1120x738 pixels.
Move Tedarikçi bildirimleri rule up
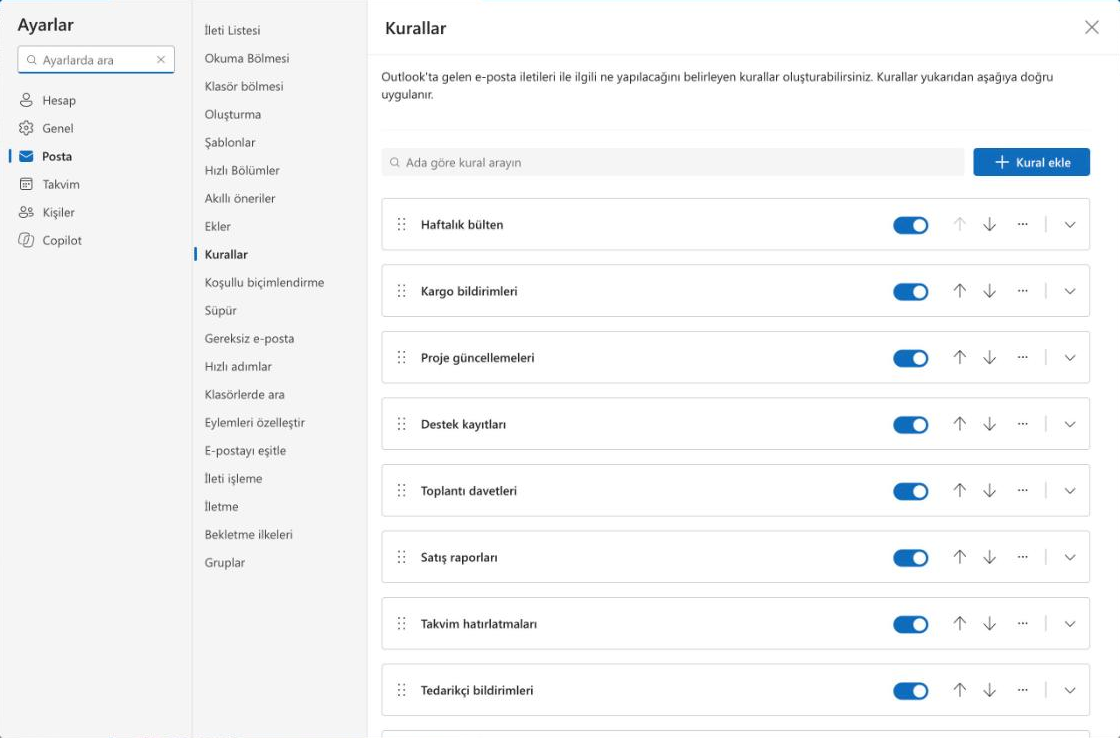tap(959, 689)
